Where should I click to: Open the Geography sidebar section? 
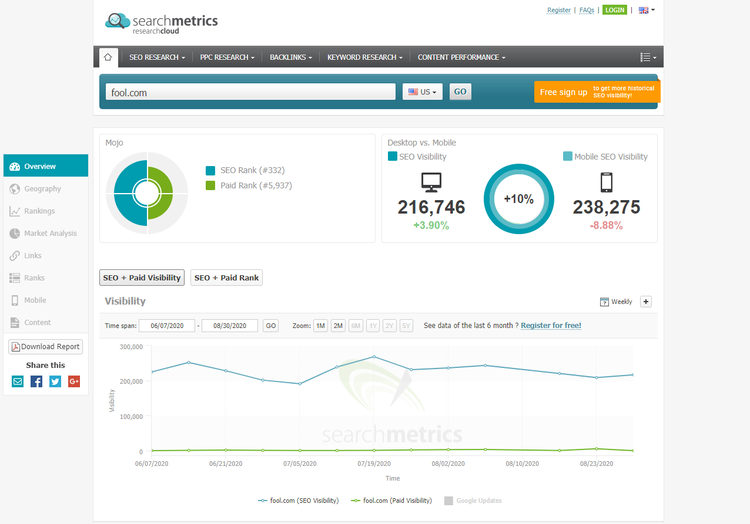pos(45,189)
